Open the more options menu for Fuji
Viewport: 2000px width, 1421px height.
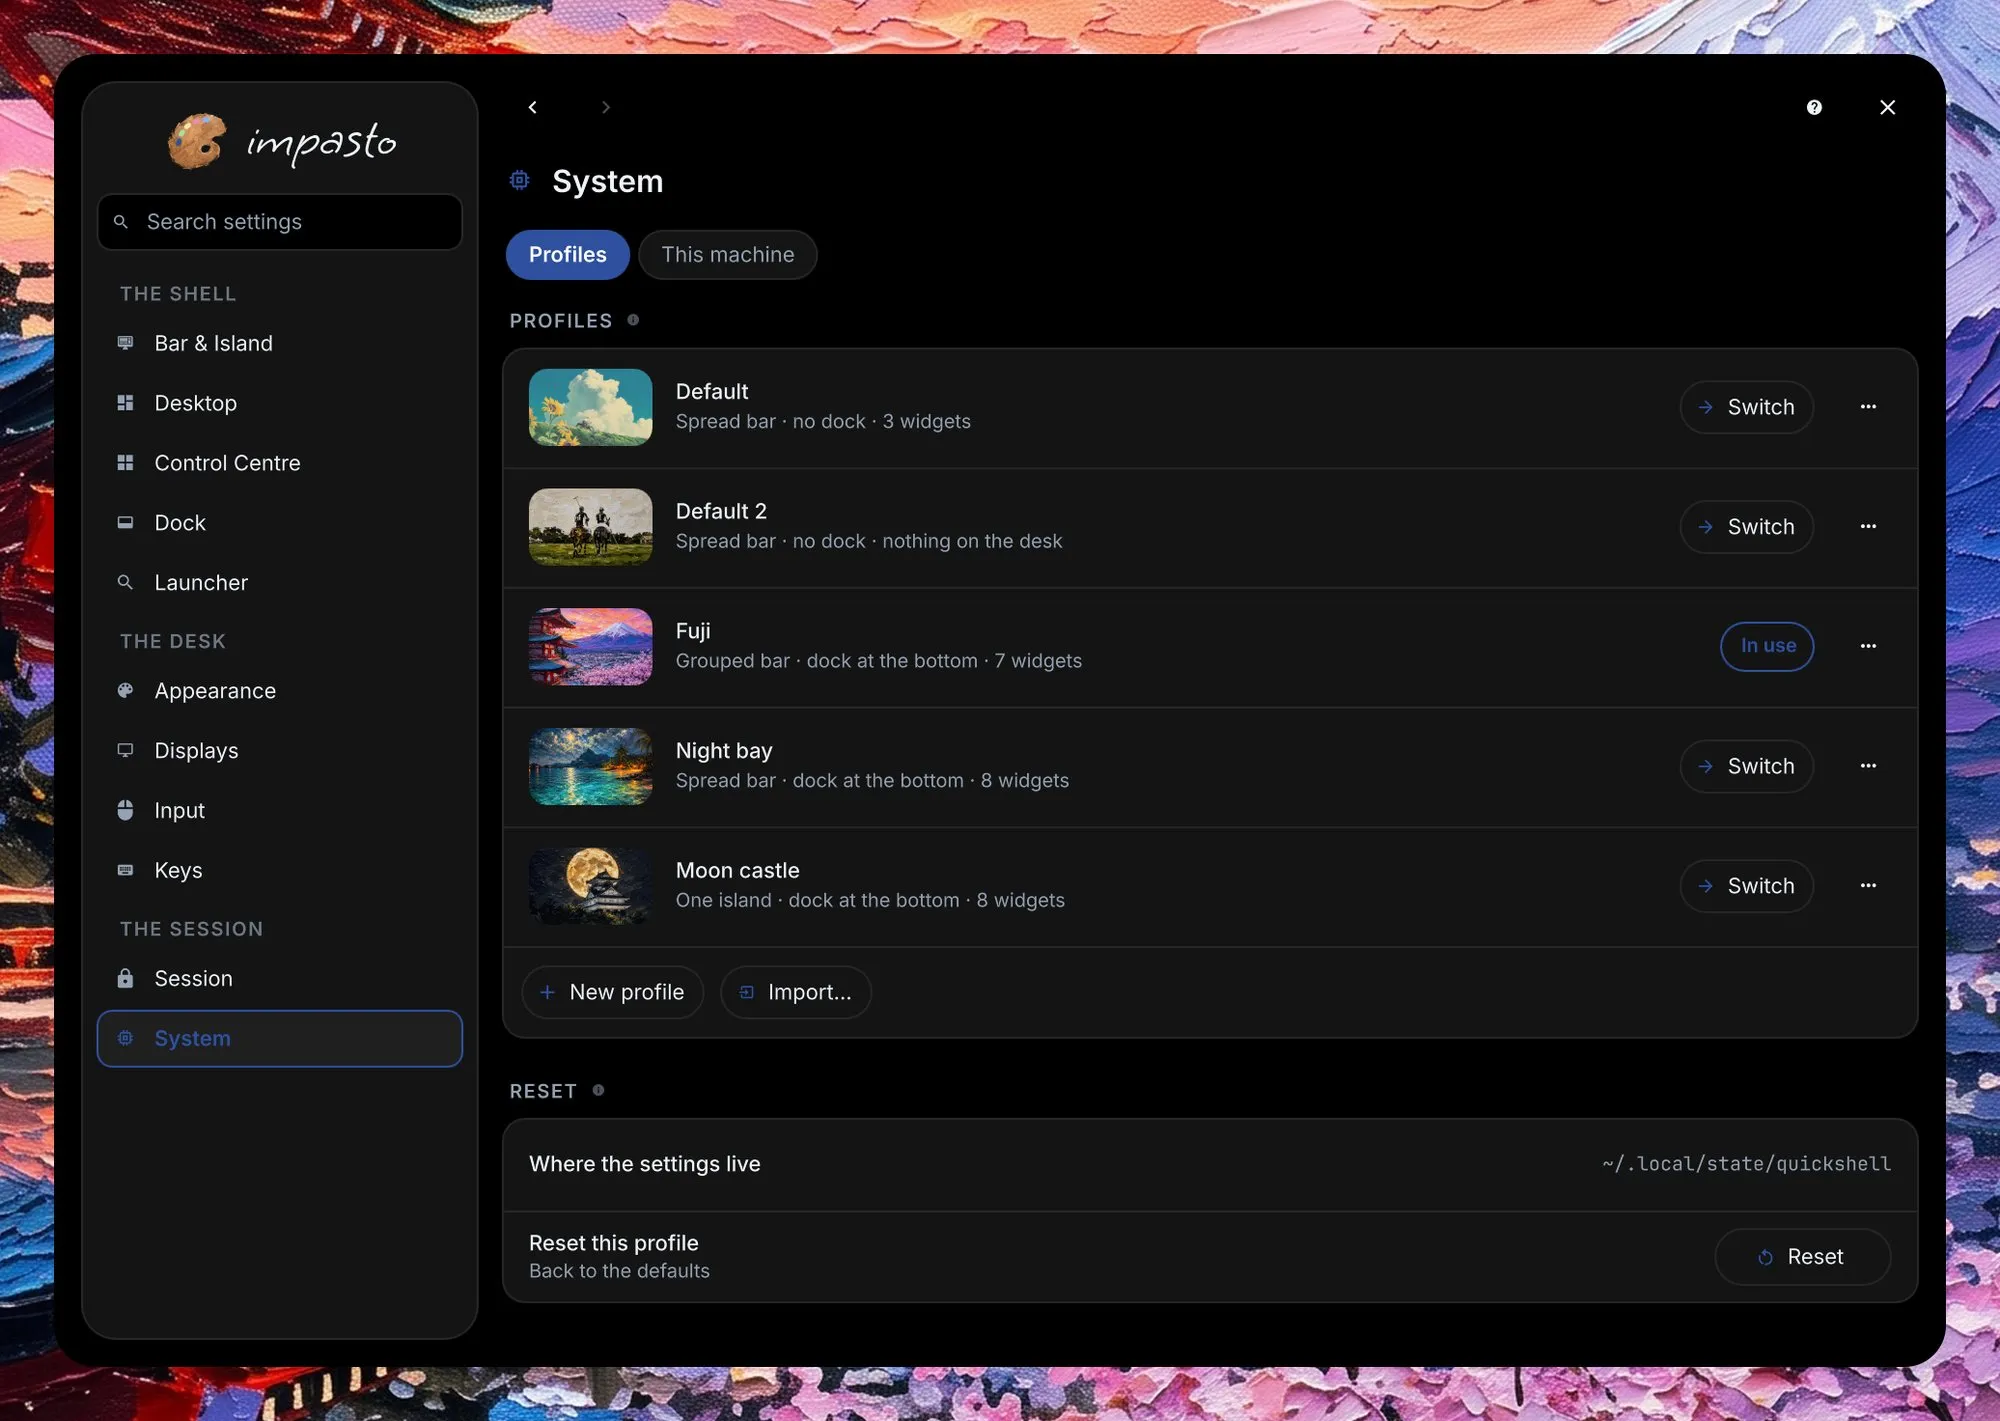[1868, 646]
